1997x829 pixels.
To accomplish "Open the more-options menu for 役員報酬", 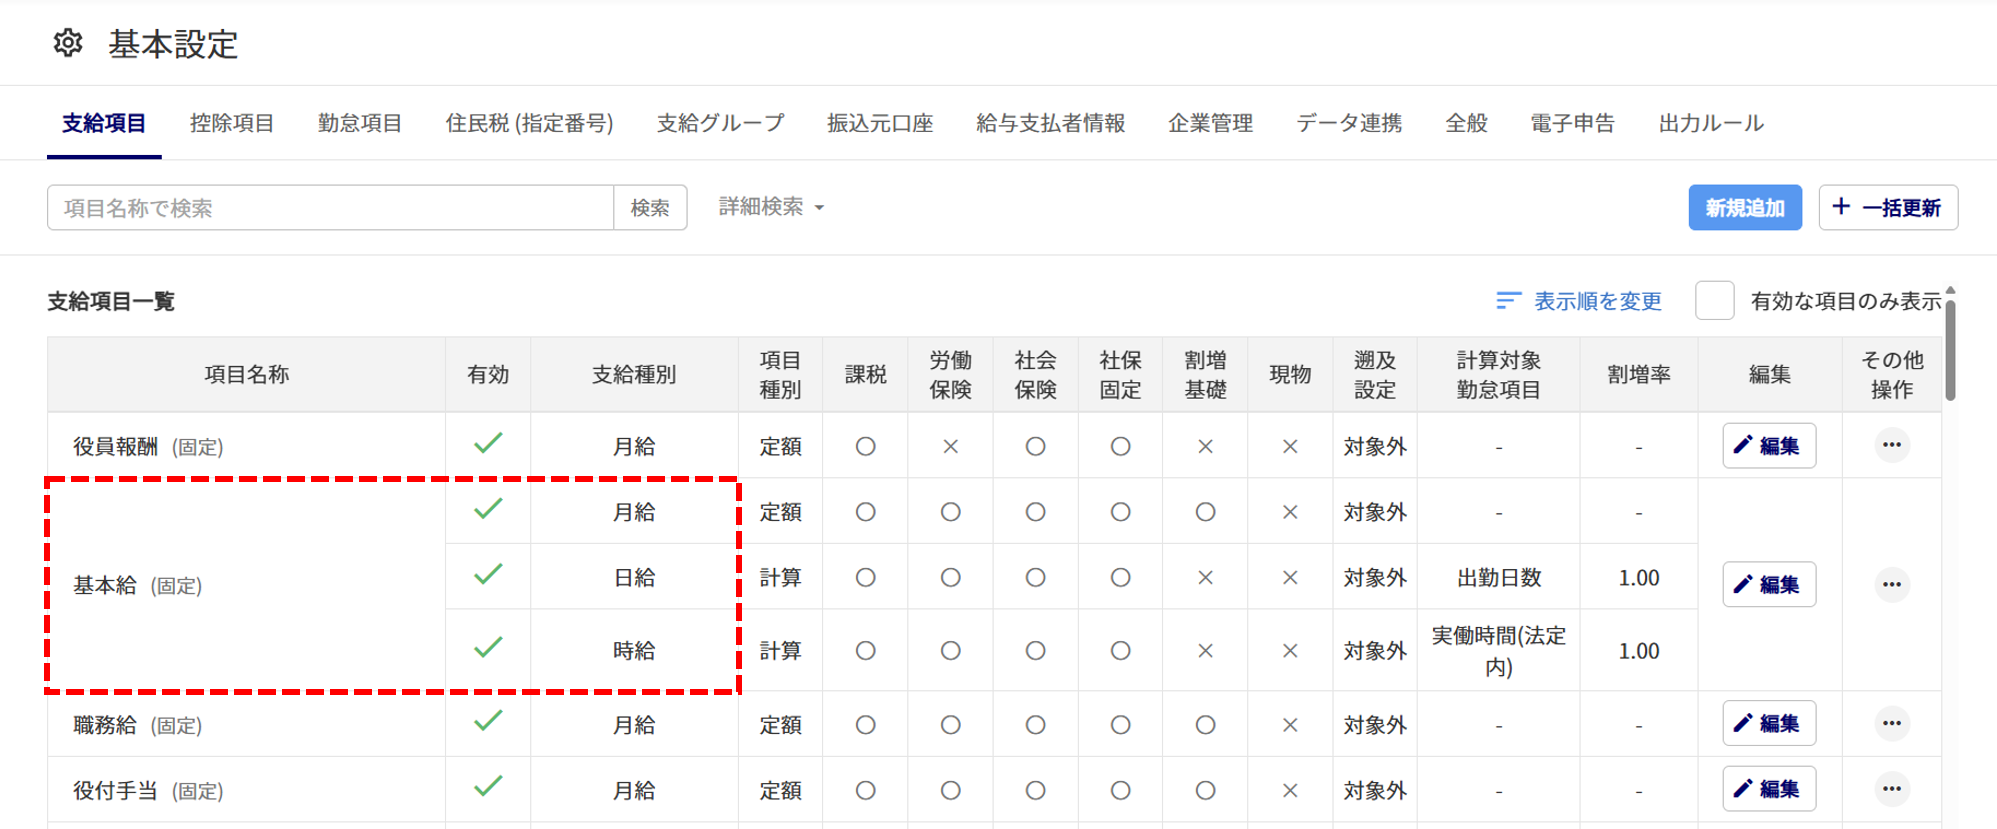I will click(x=1891, y=445).
